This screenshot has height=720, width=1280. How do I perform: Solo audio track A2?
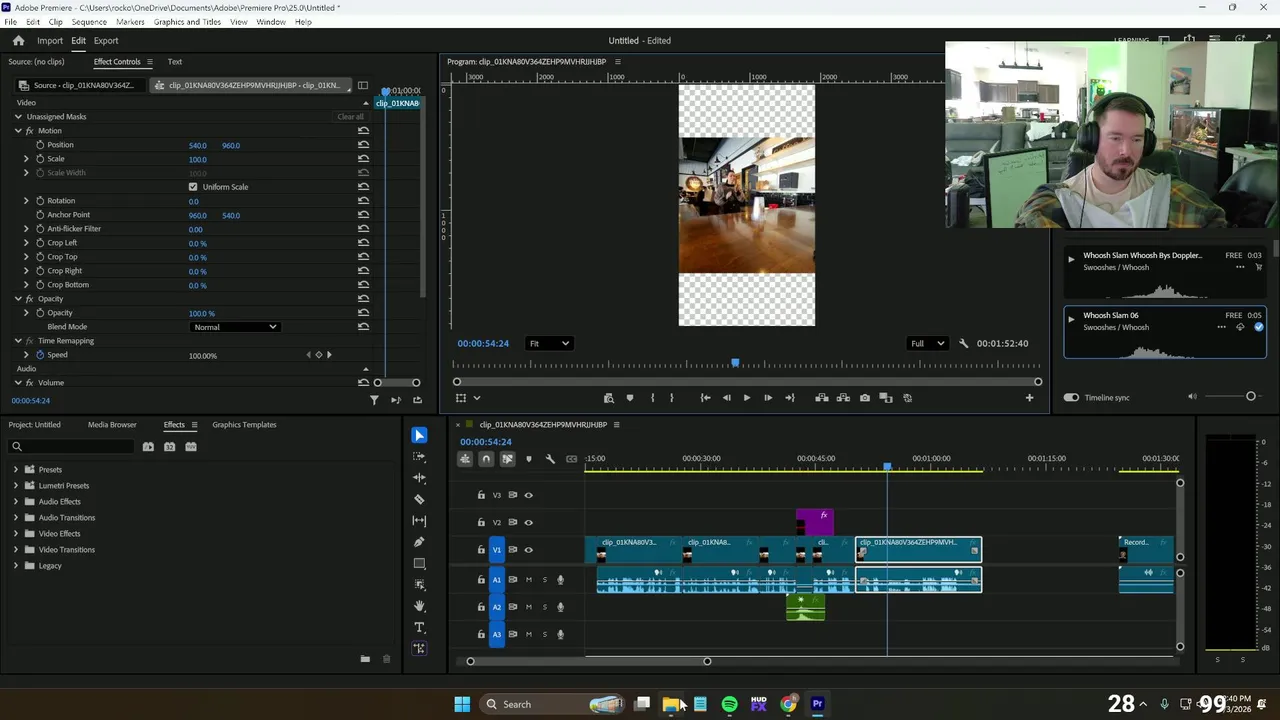[545, 607]
